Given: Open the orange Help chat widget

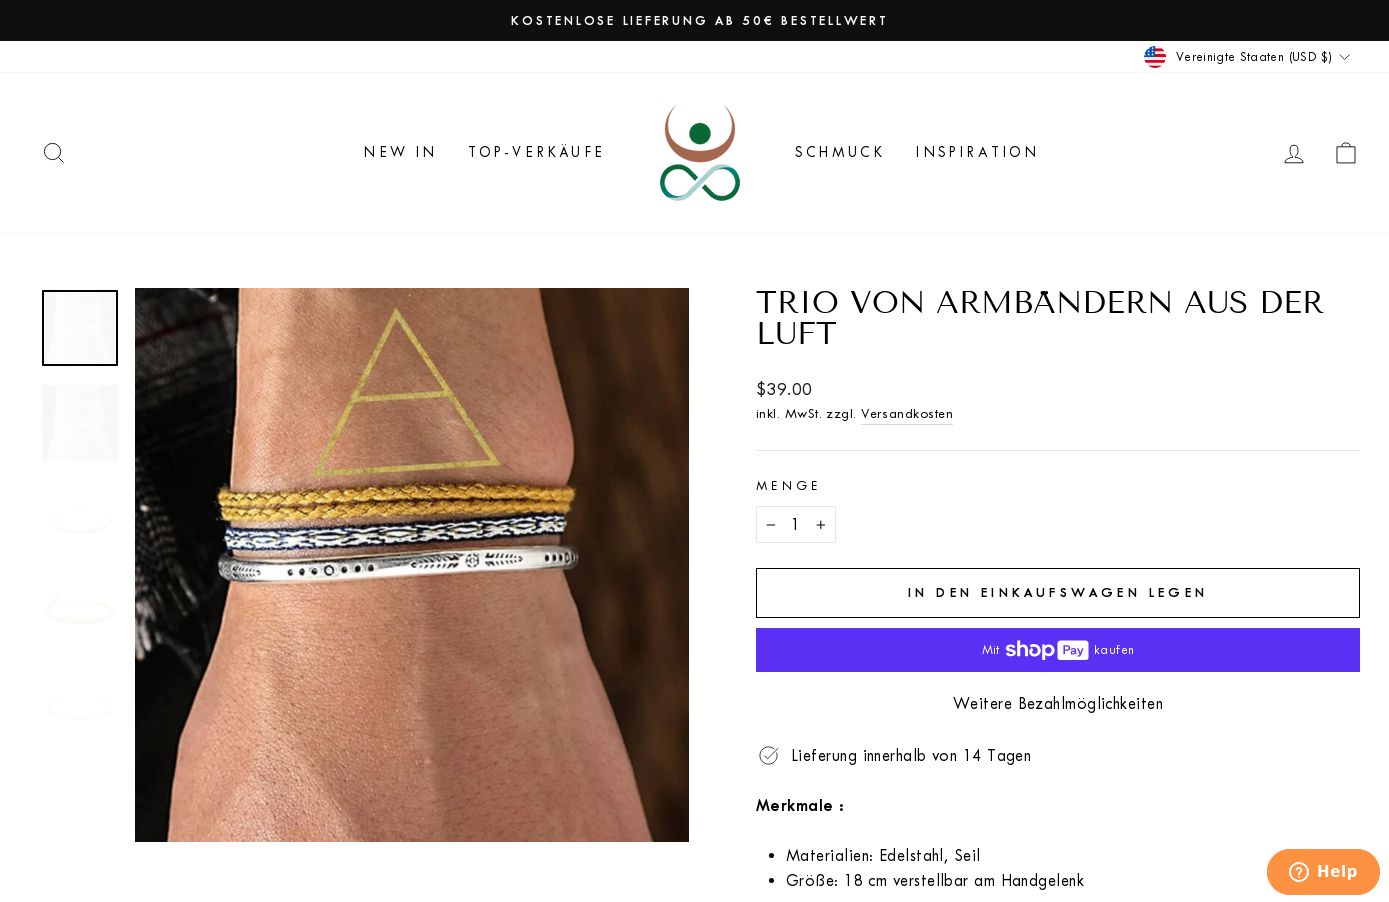Looking at the screenshot, I should [x=1323, y=872].
